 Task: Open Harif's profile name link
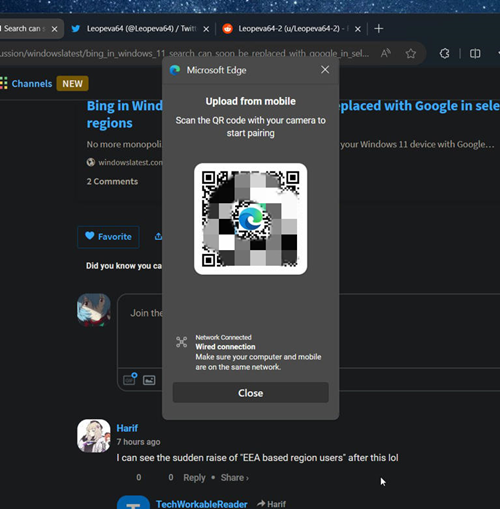point(127,428)
